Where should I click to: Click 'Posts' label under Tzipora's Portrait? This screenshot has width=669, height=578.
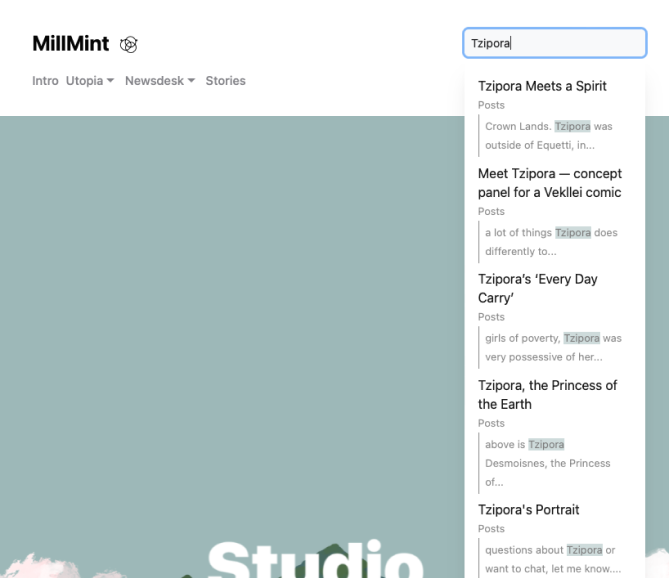(491, 529)
